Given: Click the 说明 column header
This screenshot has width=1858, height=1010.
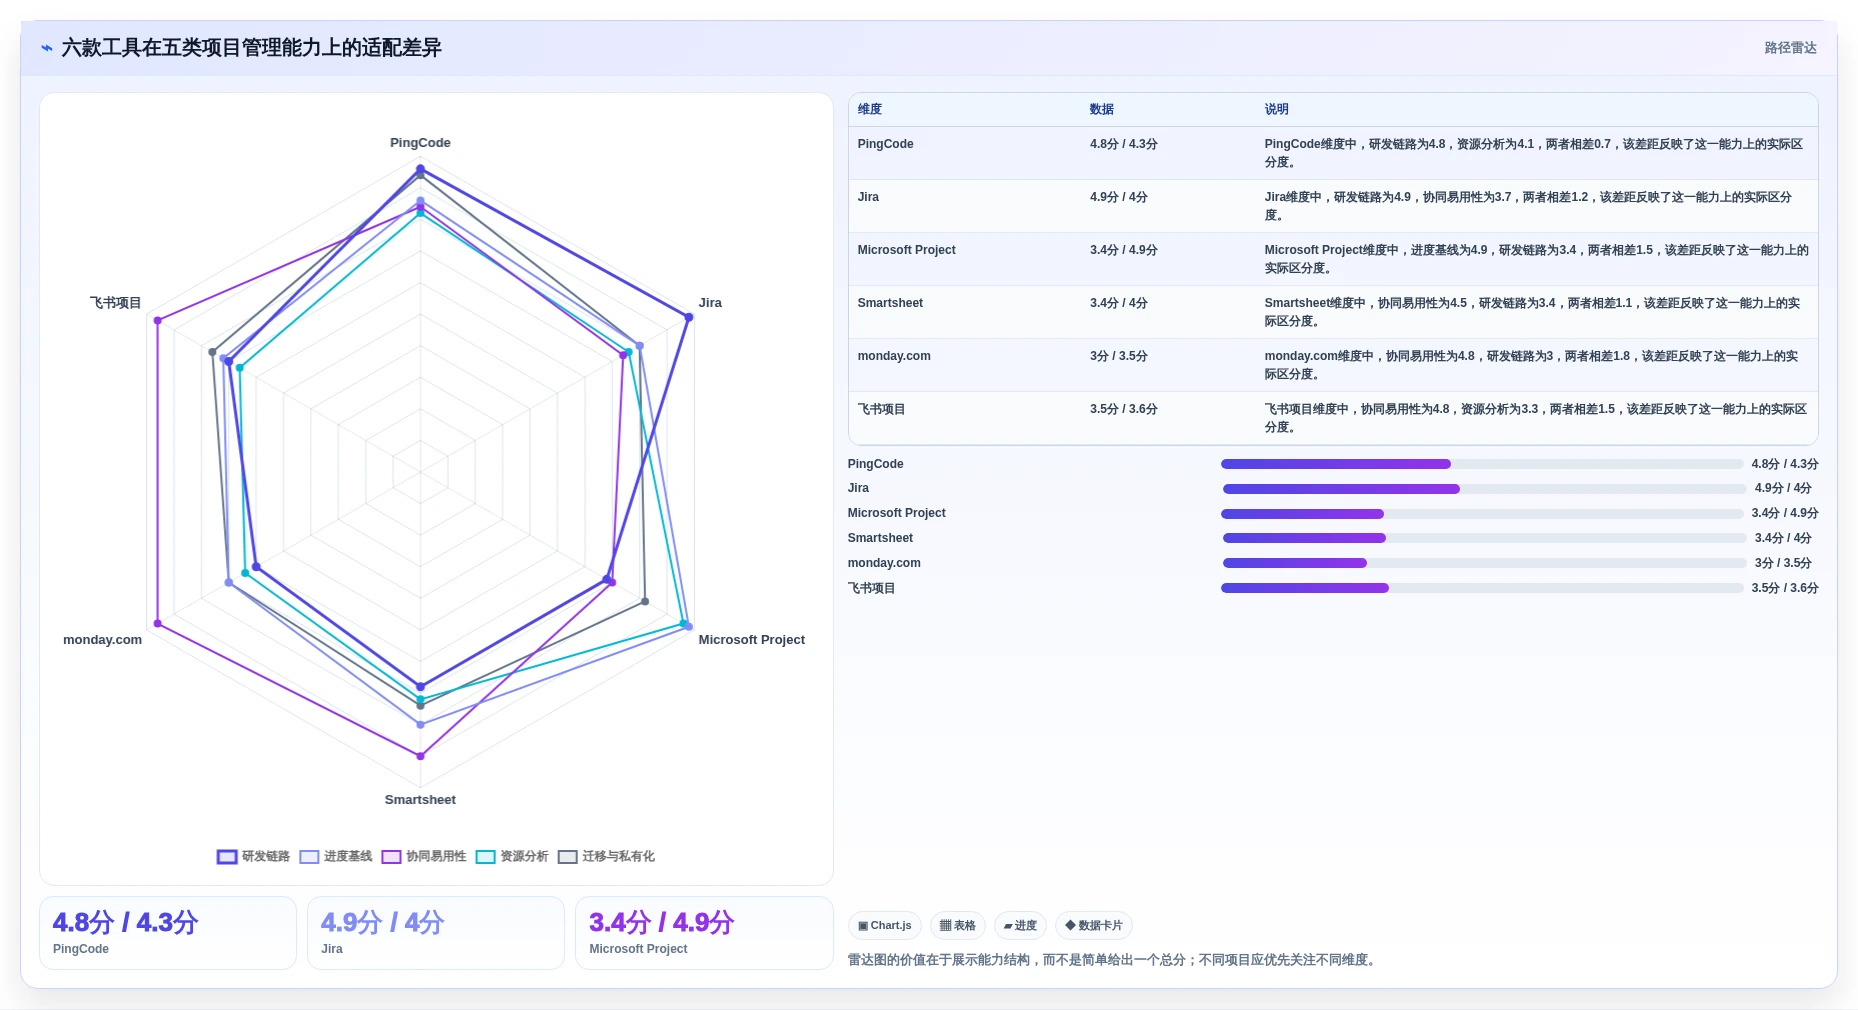Looking at the screenshot, I should pyautogui.click(x=1276, y=110).
